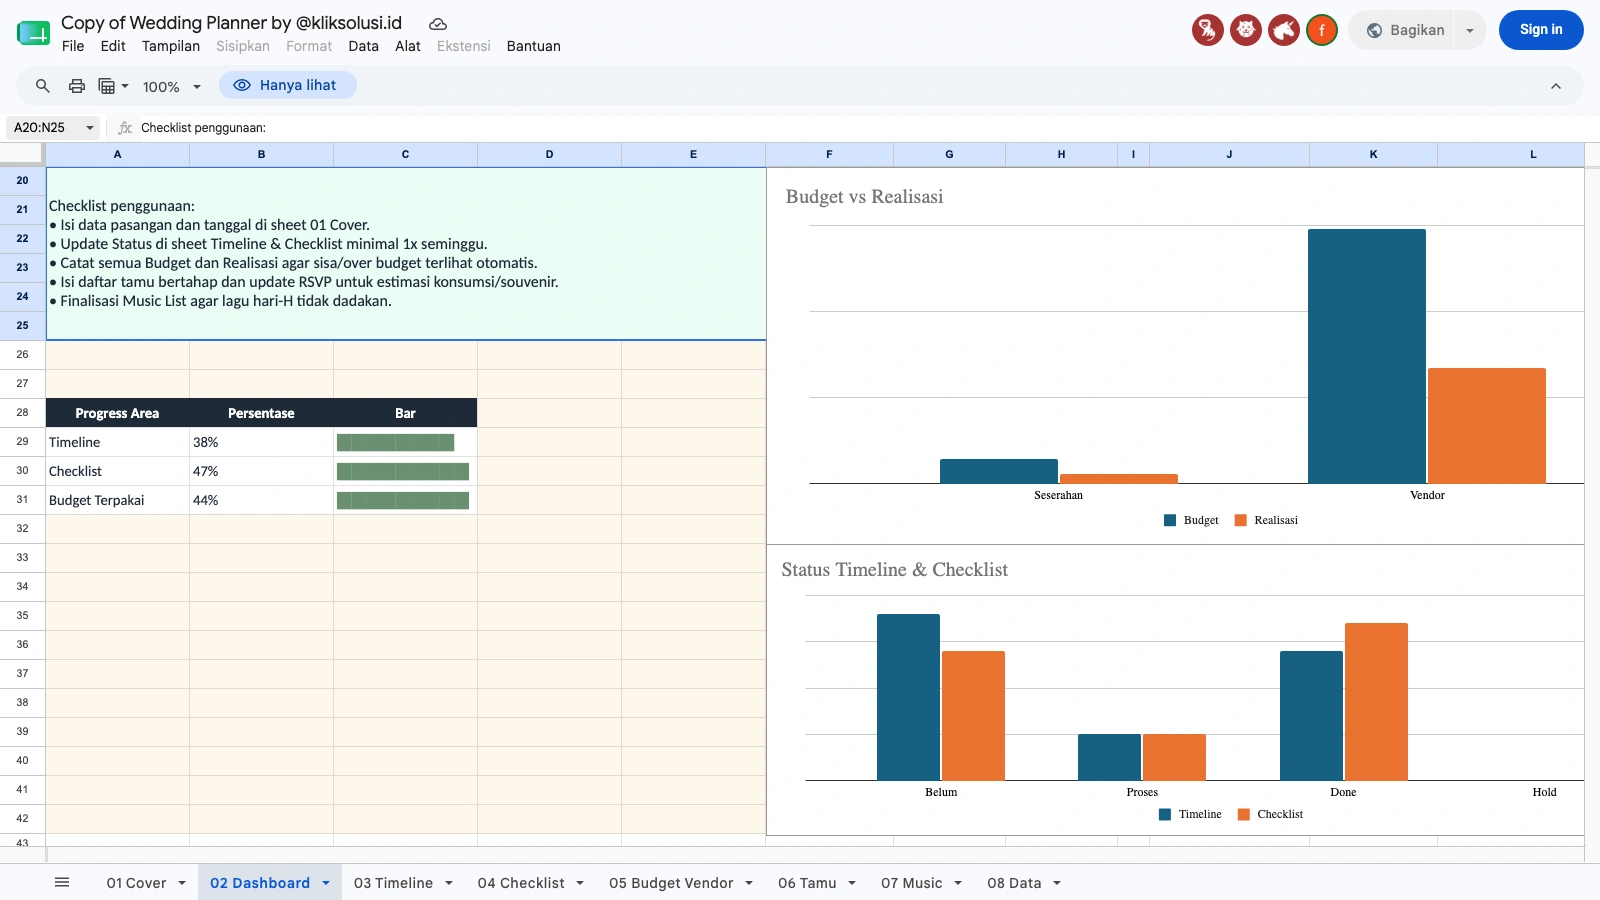The image size is (1600, 900).
Task: Switch to the 01 Cover sheet
Action: [137, 883]
